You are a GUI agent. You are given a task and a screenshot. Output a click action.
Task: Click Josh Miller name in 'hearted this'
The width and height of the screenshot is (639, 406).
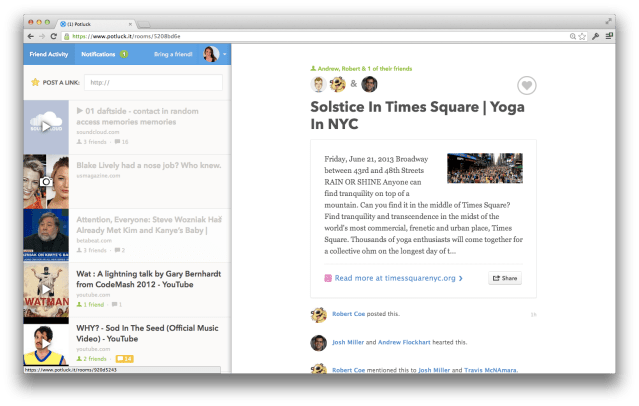348,342
